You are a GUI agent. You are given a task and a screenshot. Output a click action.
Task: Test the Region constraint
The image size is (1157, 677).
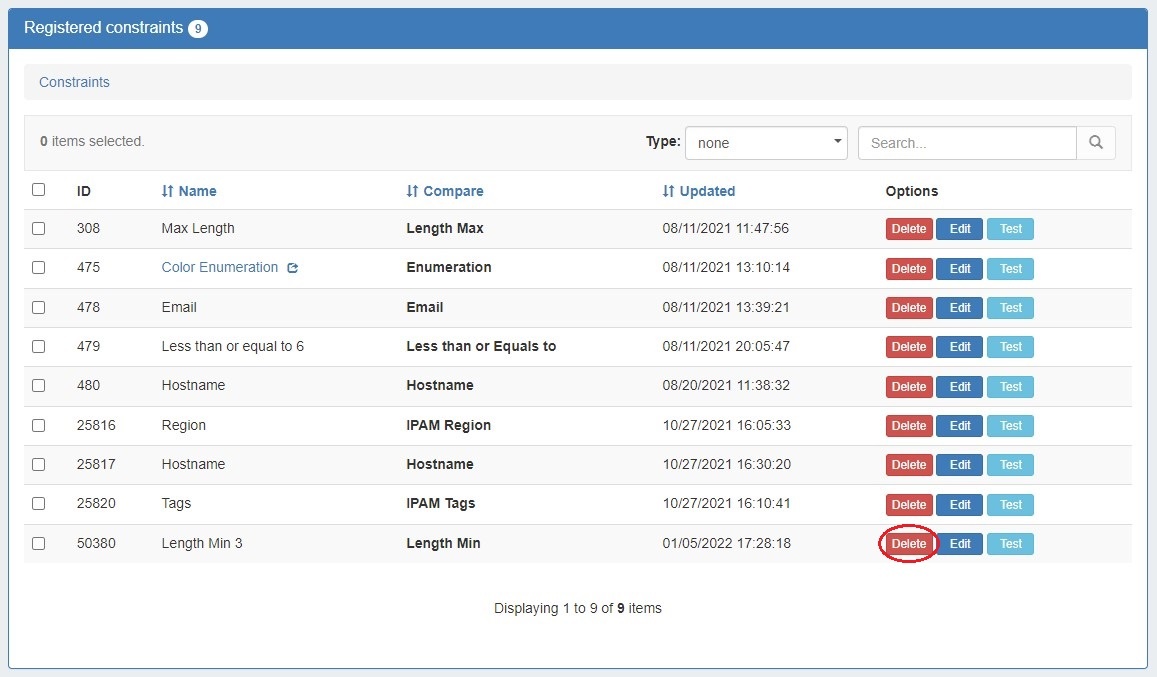coord(1010,426)
